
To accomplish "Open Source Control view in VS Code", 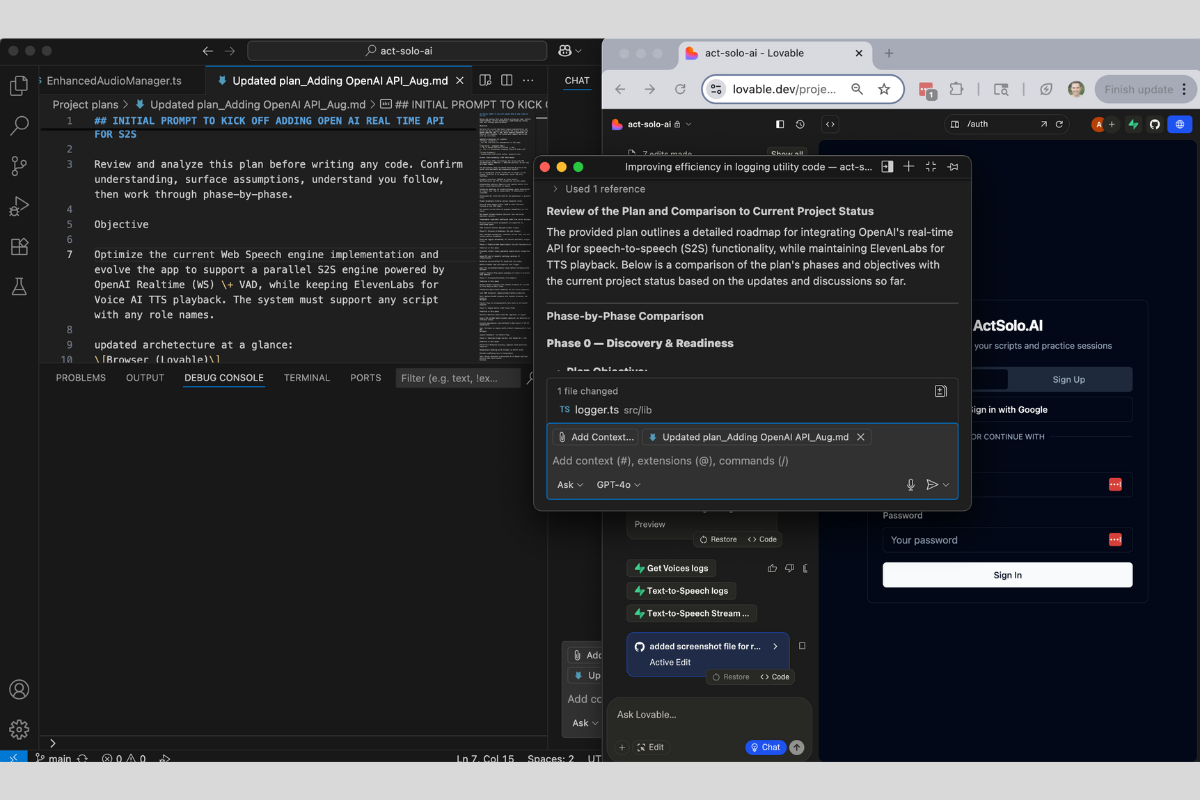I will click(x=18, y=166).
